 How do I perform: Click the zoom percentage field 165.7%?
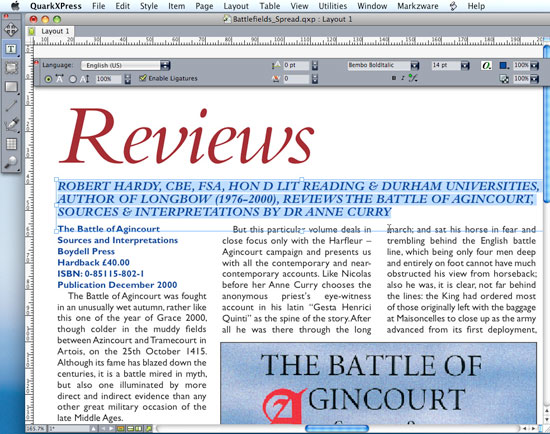tap(36, 429)
